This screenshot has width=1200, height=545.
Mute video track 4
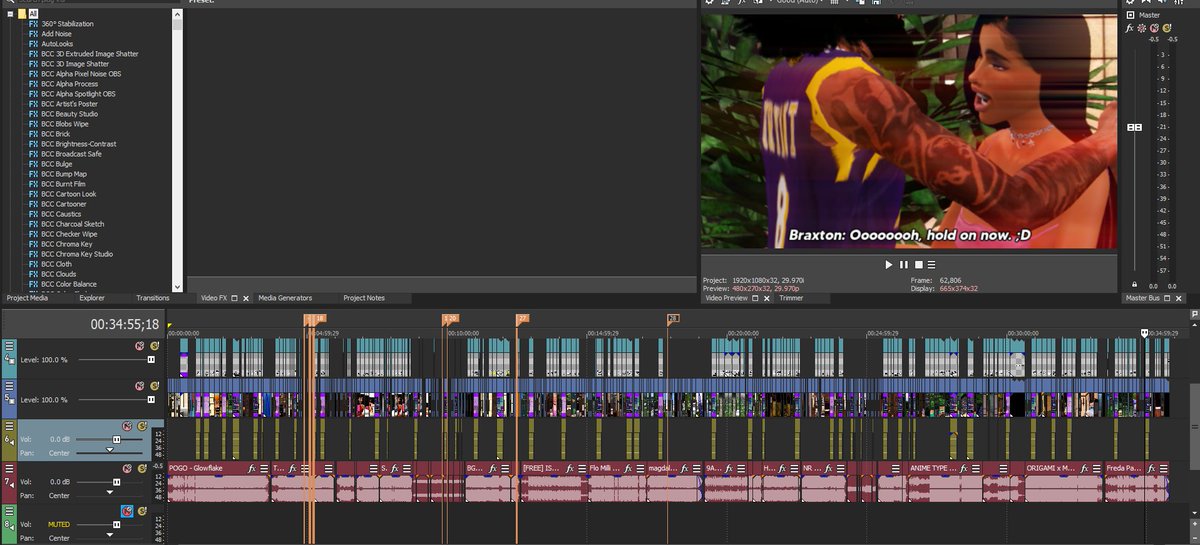(141, 345)
